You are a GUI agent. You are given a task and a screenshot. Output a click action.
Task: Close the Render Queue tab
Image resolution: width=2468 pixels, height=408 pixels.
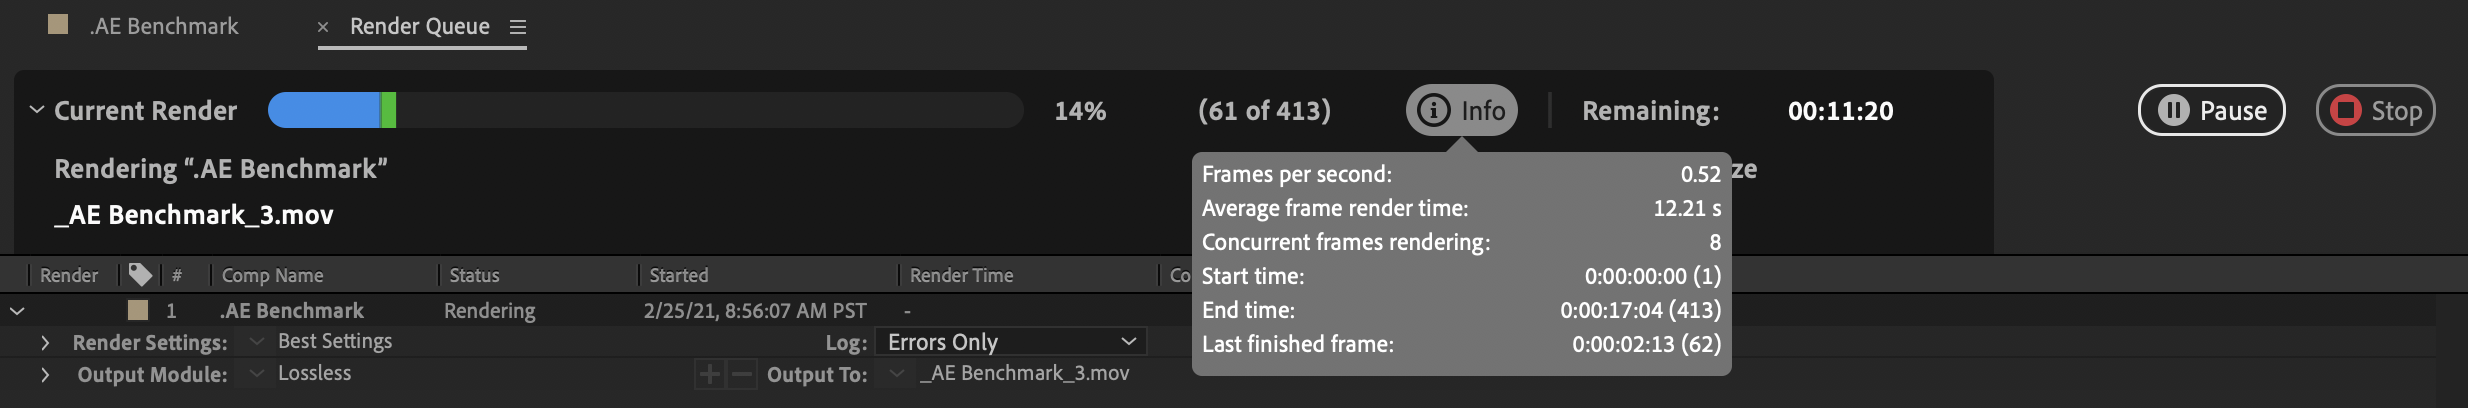click(x=323, y=28)
